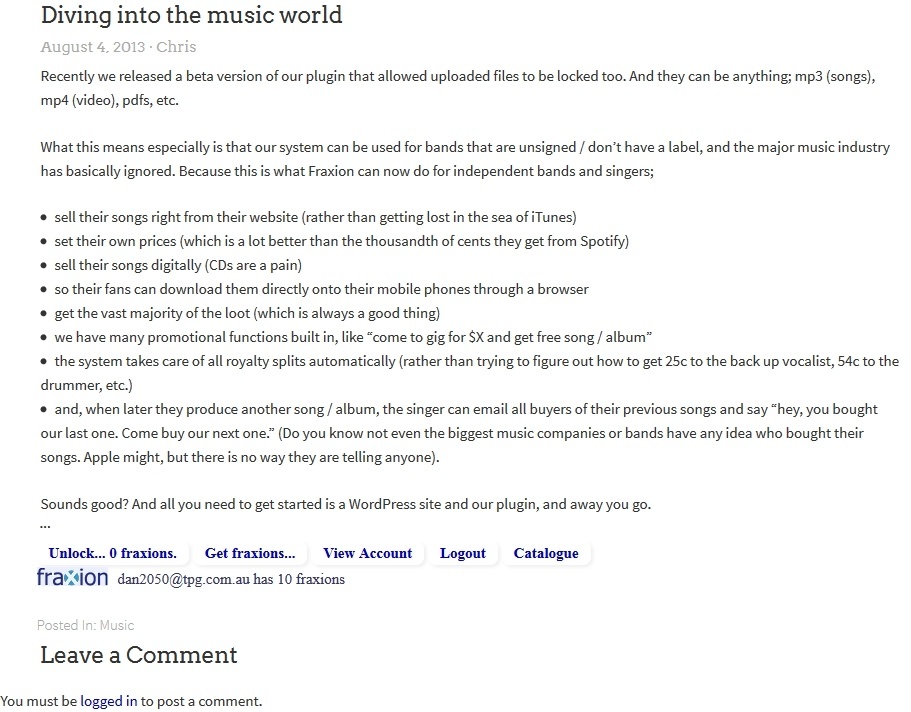Click the ellipsis below the post text

(x=45, y=525)
